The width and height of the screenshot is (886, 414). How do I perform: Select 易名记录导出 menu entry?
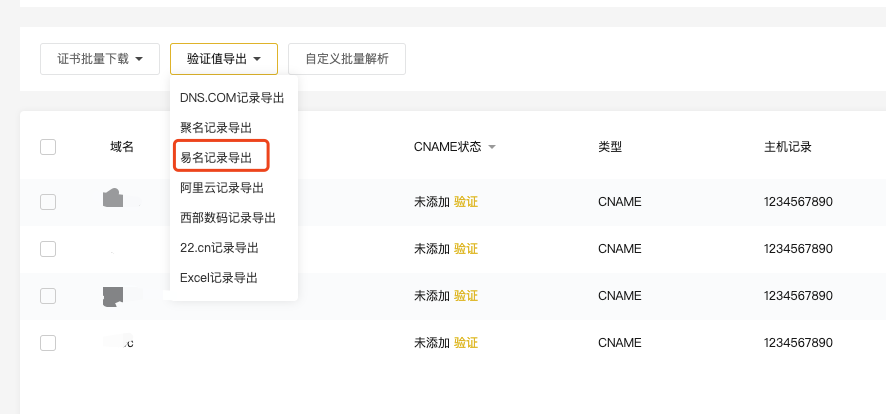click(x=216, y=157)
